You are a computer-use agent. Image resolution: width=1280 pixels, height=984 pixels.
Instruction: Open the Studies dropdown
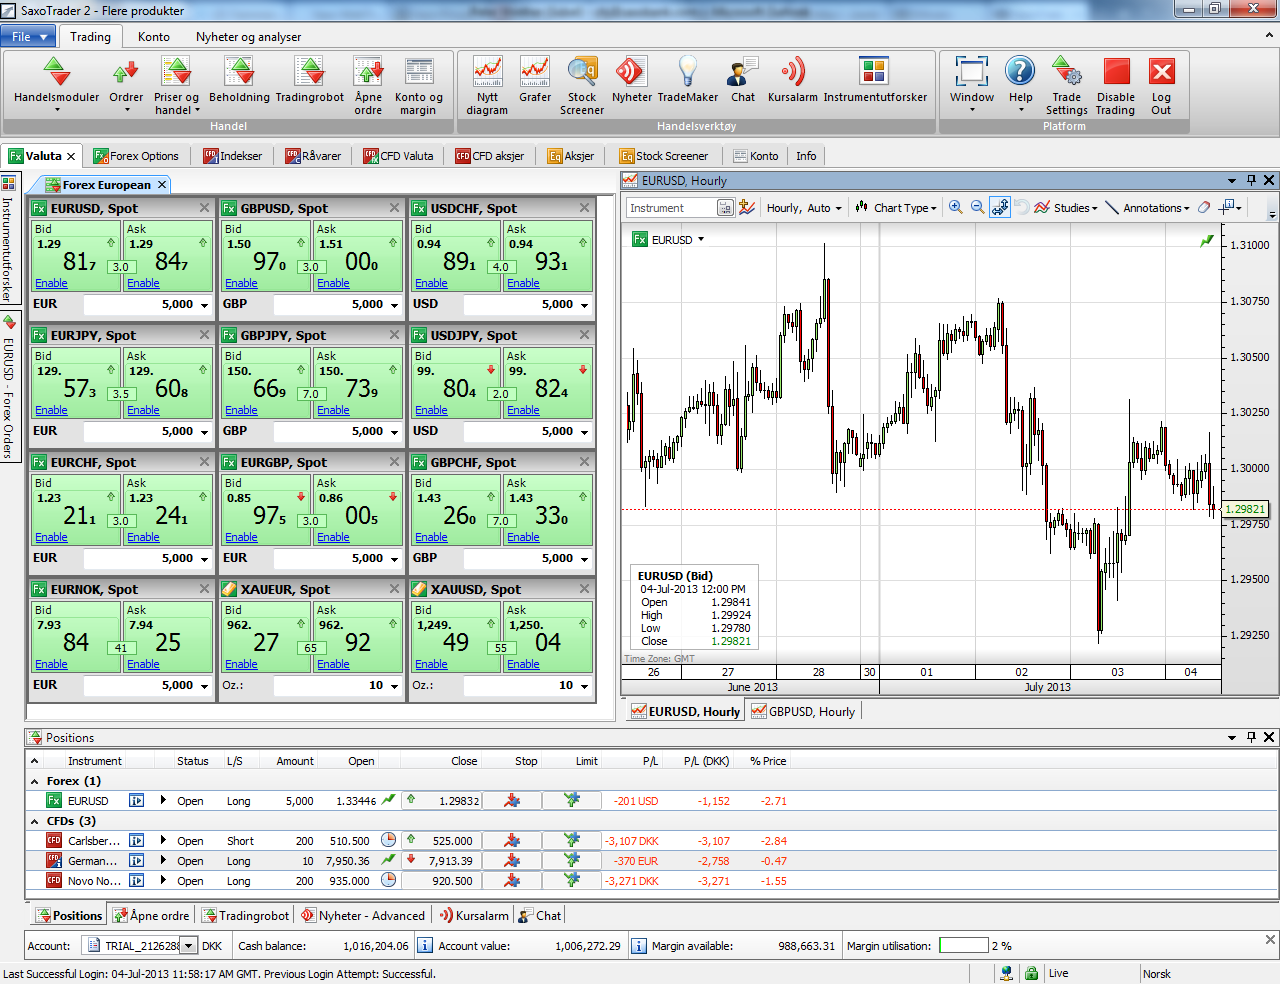[1067, 208]
